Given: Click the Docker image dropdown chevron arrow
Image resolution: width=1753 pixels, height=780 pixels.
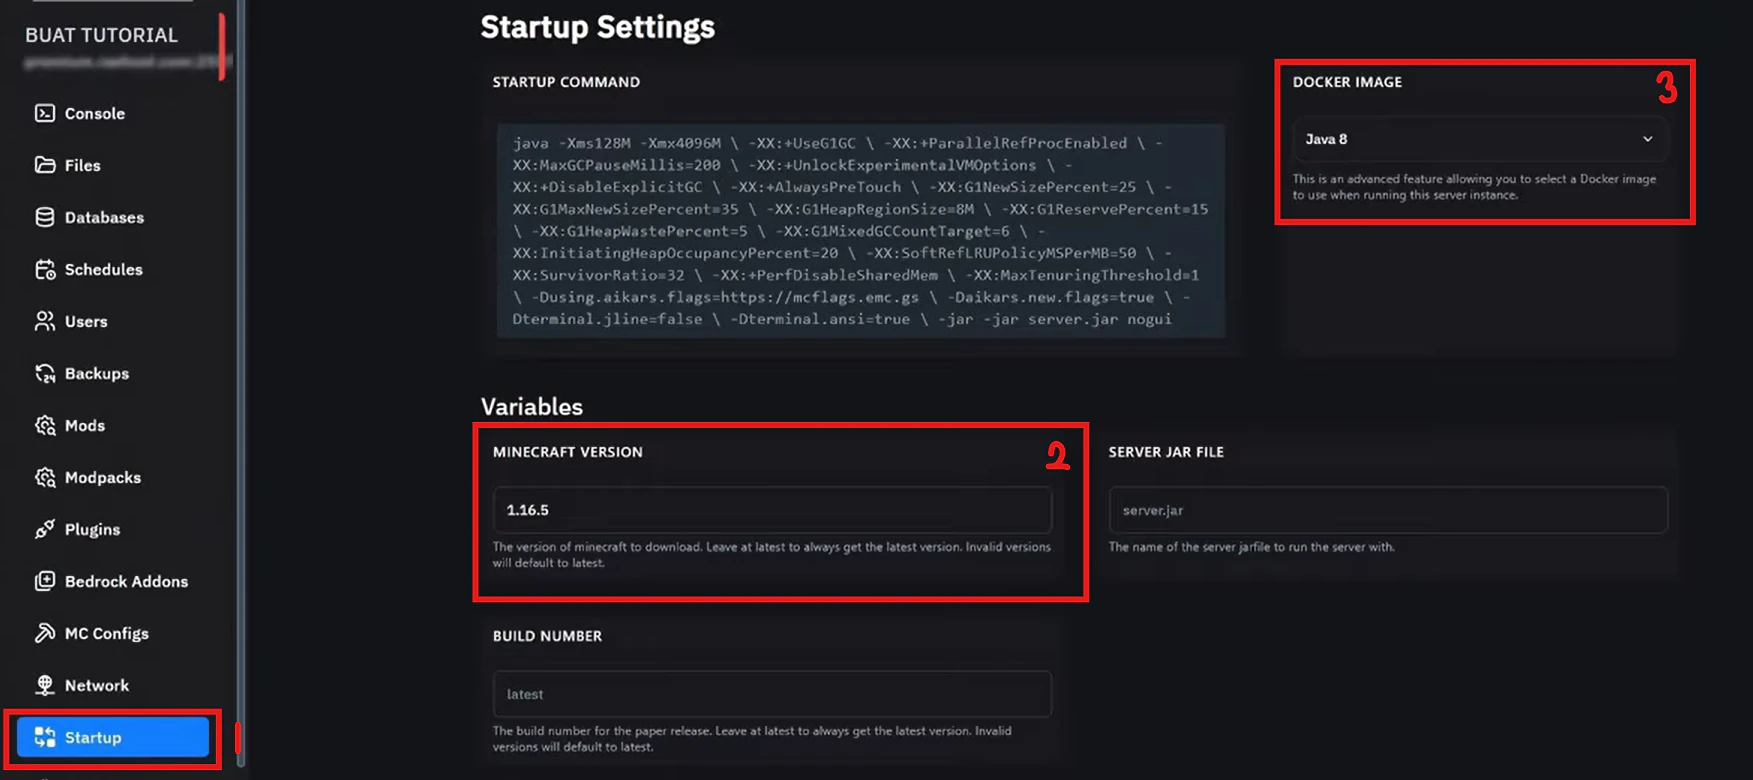Looking at the screenshot, I should [1647, 139].
